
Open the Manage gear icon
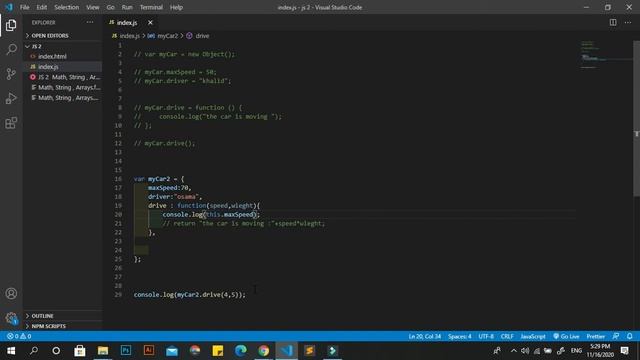[x=11, y=318]
